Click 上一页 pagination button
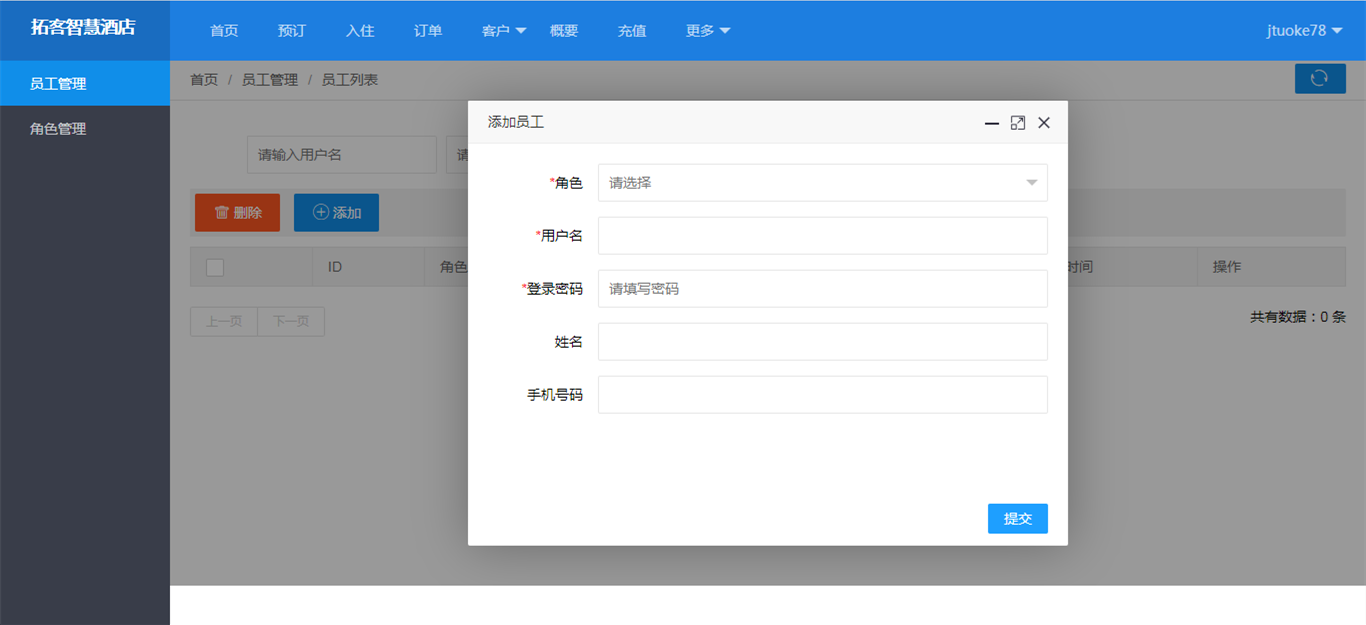1366x625 pixels. [x=224, y=322]
